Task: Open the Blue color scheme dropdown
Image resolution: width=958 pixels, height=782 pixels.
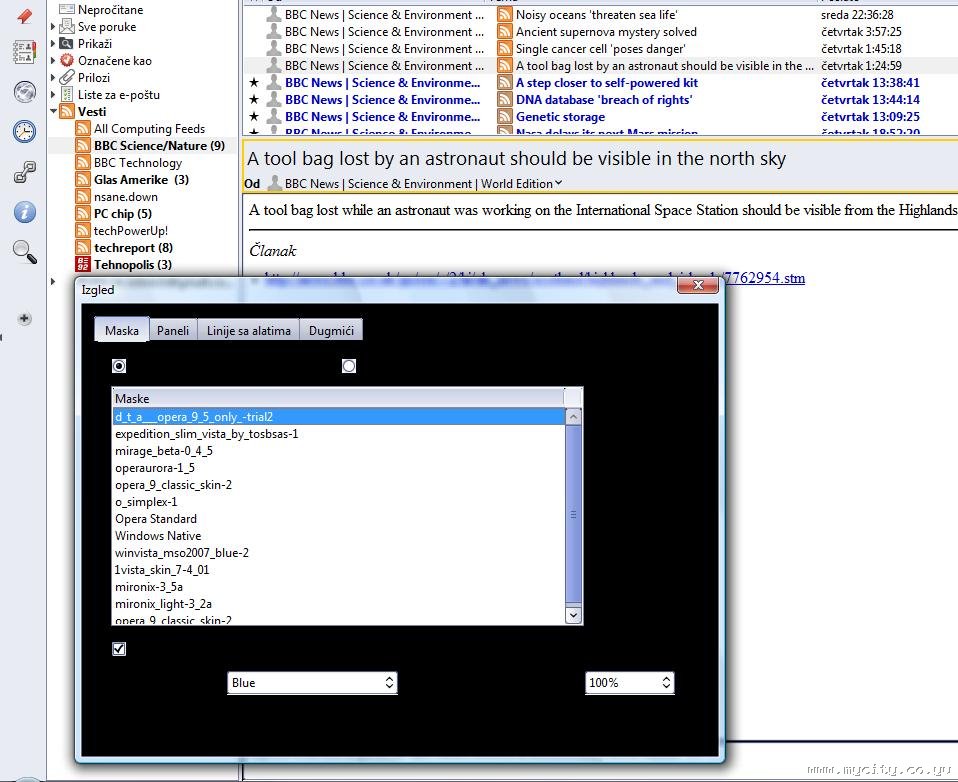Action: click(x=312, y=682)
